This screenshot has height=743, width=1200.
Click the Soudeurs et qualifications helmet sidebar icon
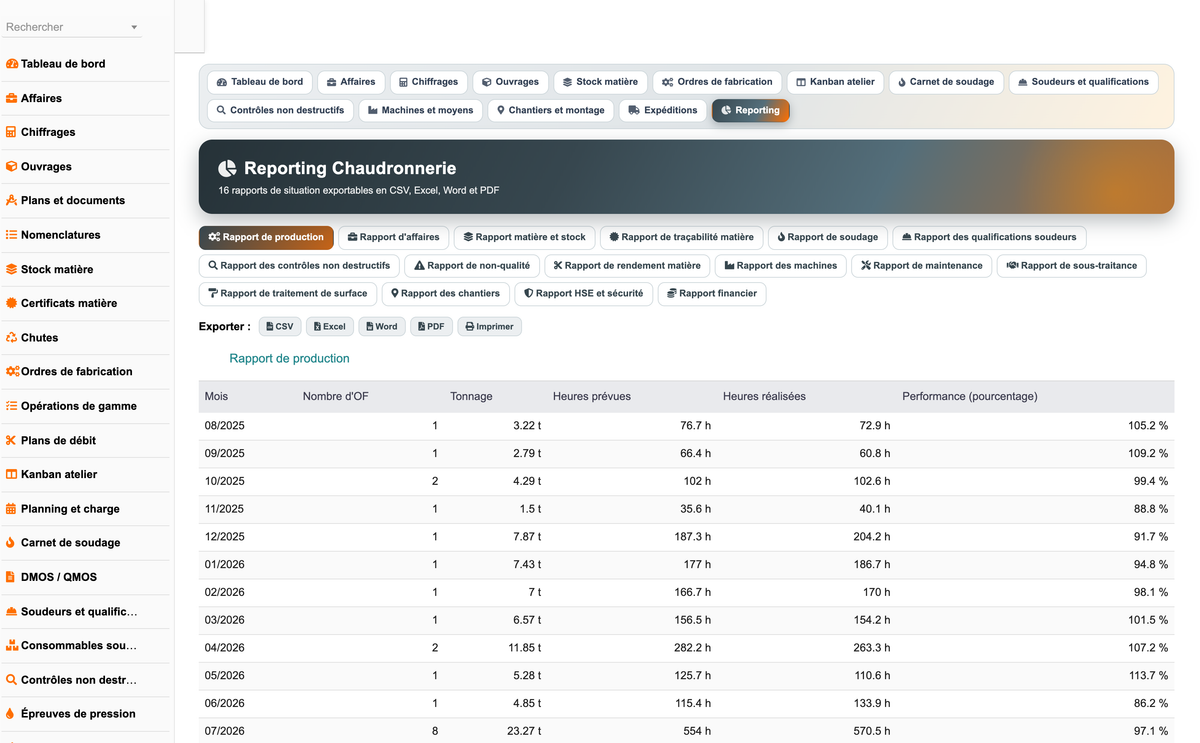(12, 611)
